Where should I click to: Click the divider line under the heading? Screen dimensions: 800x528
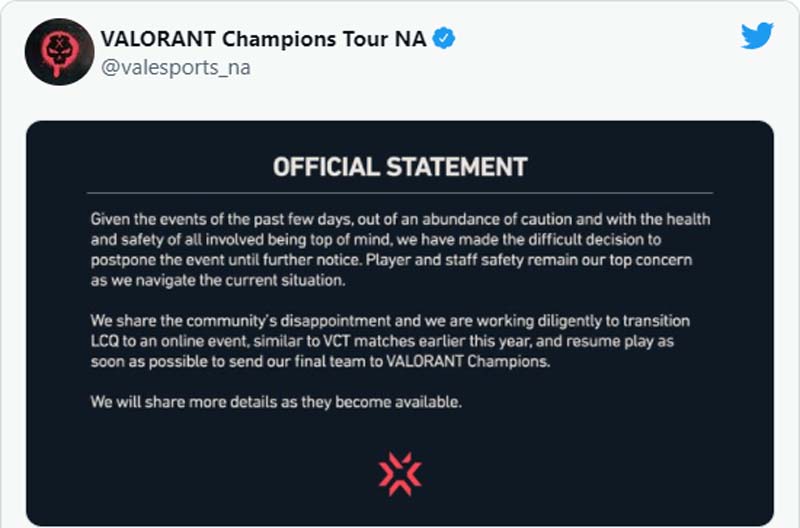(400, 193)
